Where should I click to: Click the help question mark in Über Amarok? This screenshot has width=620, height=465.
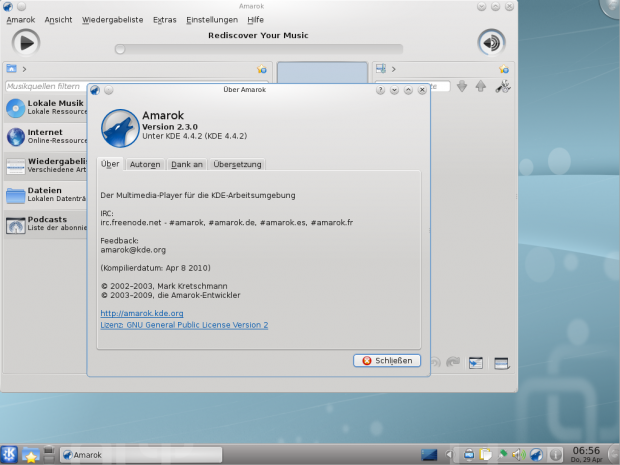click(x=380, y=90)
